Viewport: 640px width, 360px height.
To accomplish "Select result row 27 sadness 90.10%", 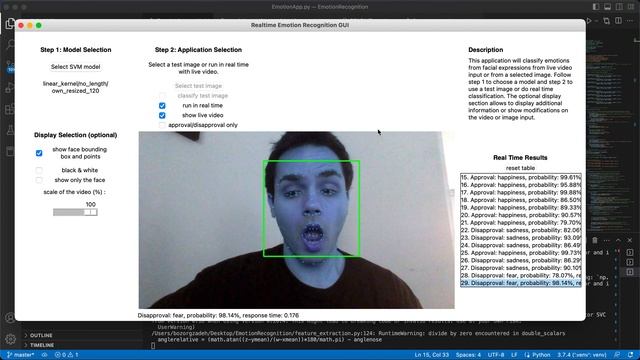I will pyautogui.click(x=520, y=268).
